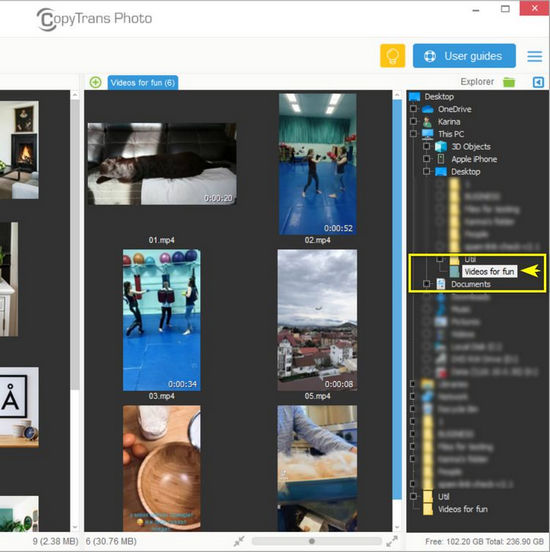Select the Documents entry in the tree
Screen dimensions: 550x552
pyautogui.click(x=470, y=284)
